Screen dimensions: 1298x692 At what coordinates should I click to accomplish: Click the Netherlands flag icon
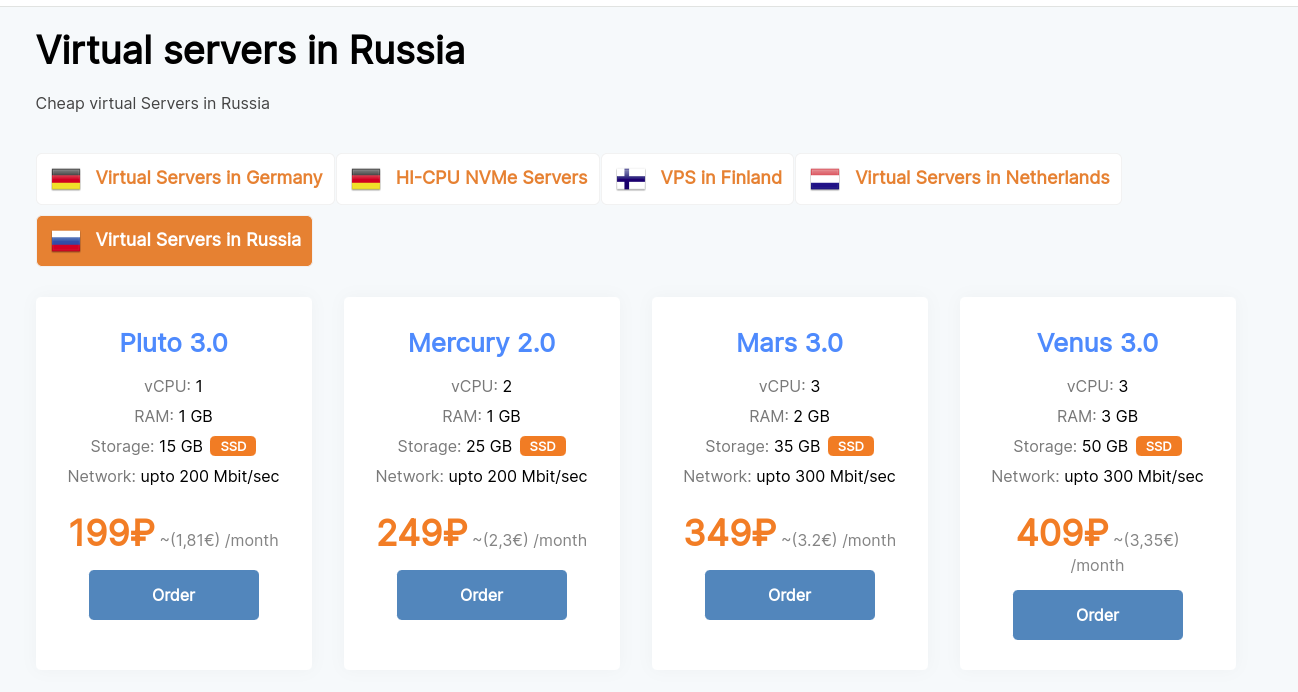(x=825, y=179)
